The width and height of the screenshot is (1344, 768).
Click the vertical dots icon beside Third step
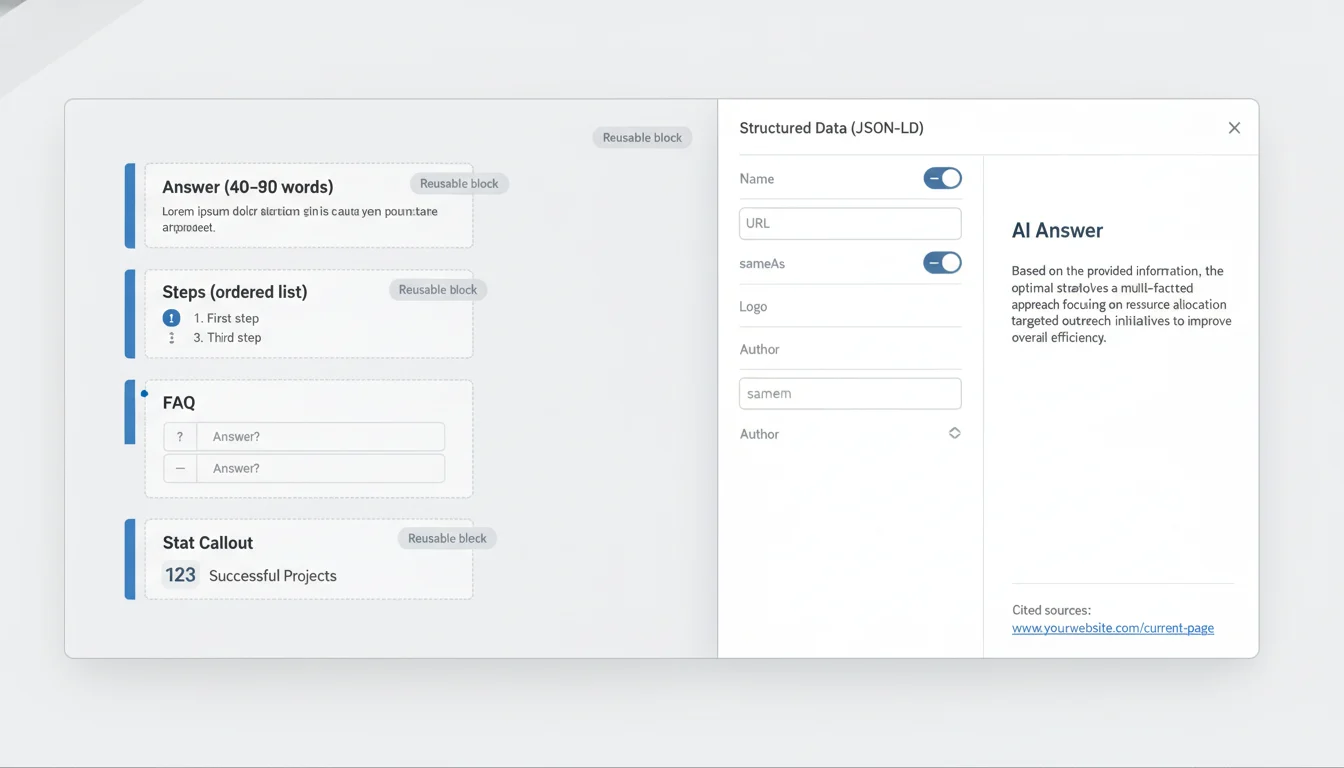(x=171, y=338)
